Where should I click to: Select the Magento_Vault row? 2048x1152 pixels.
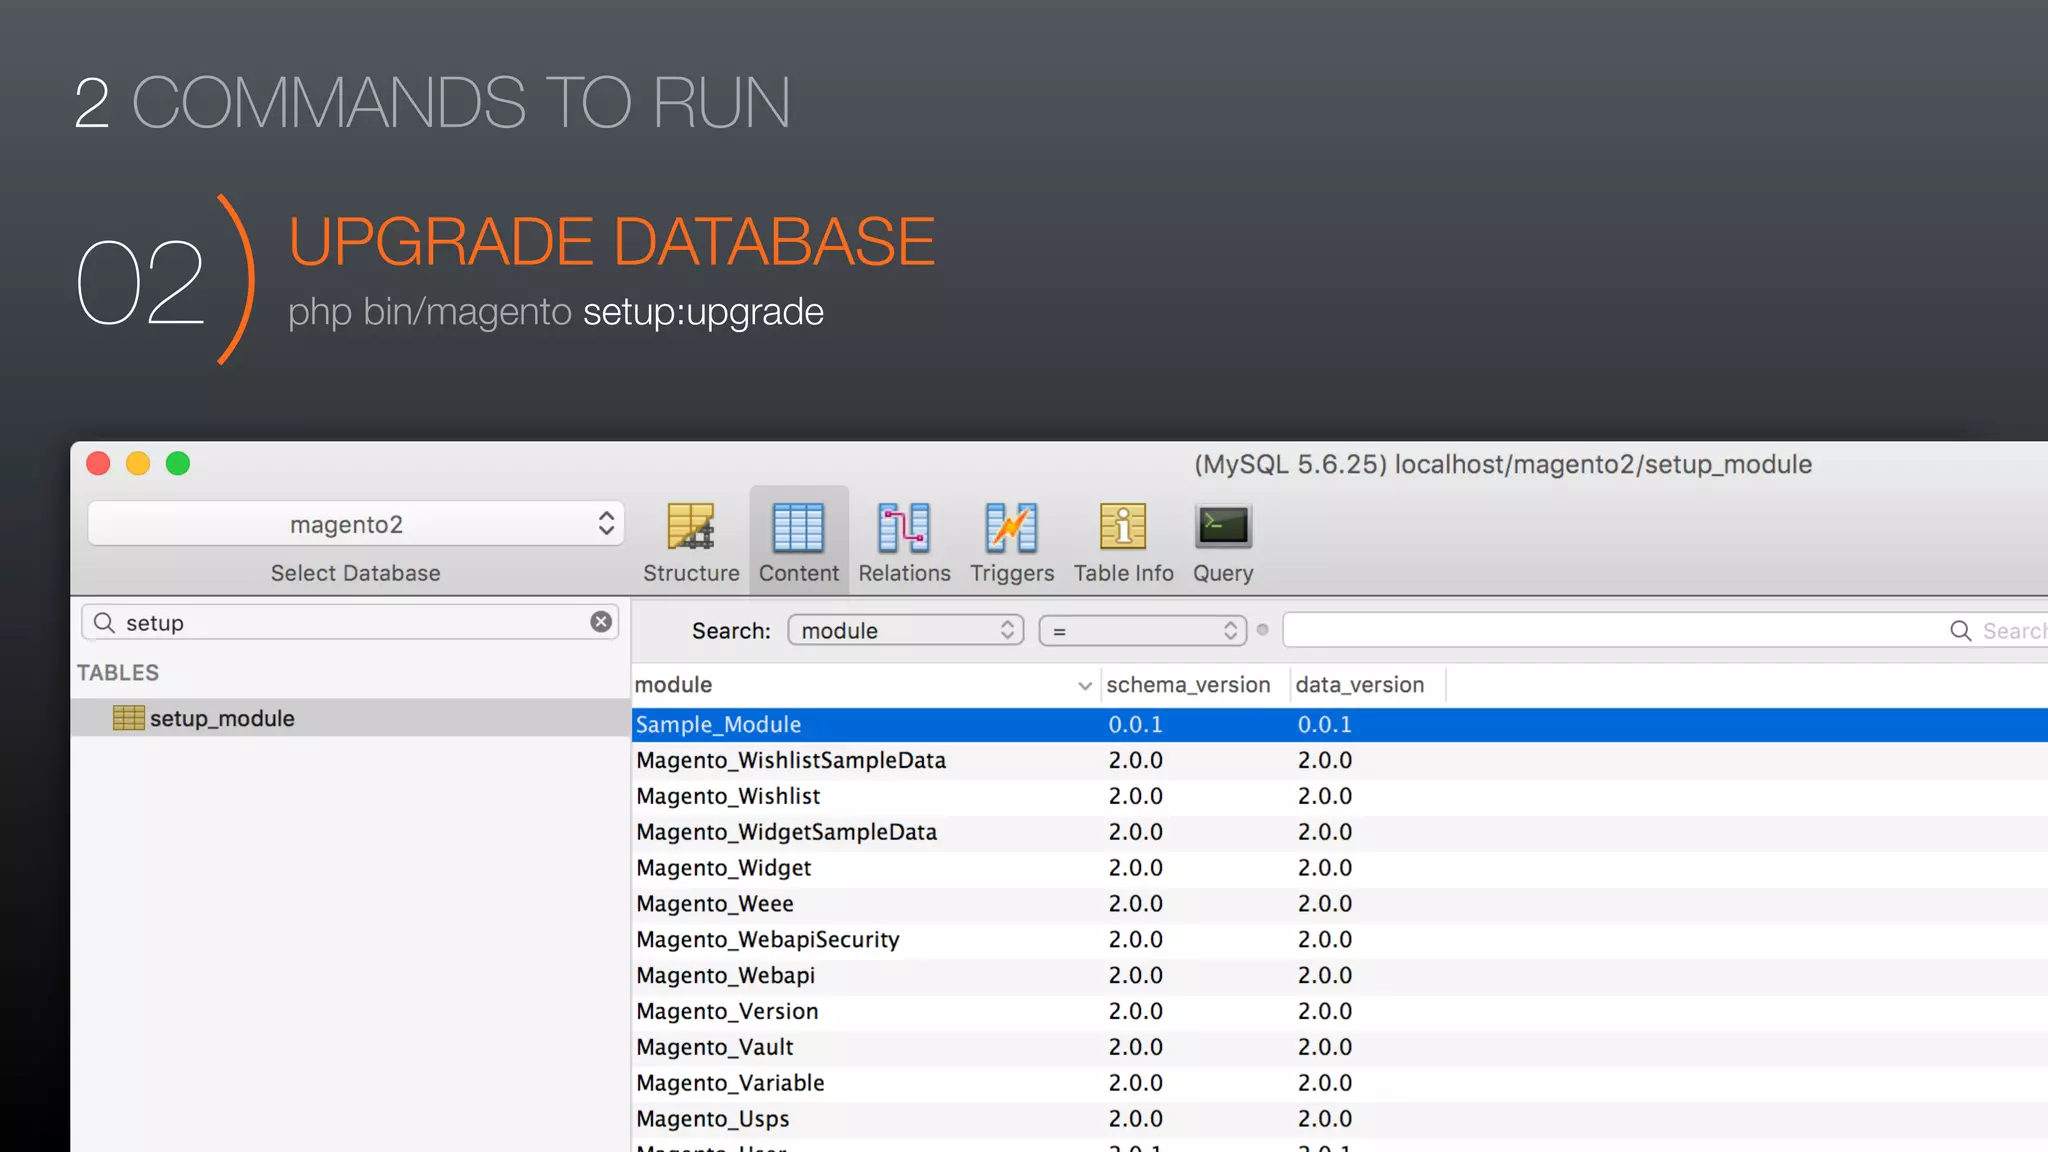pyautogui.click(x=1340, y=1047)
